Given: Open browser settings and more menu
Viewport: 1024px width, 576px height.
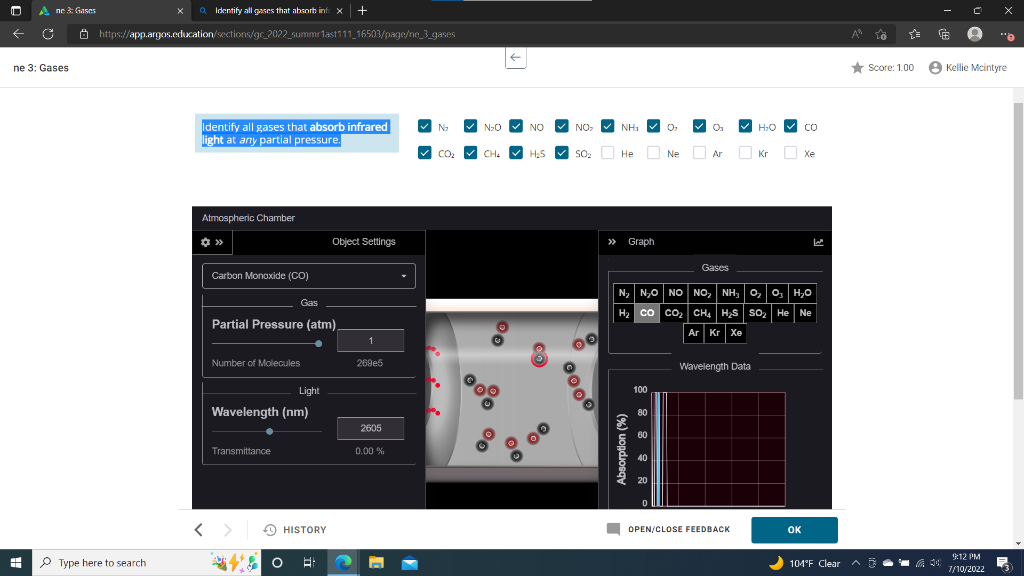Looking at the screenshot, I should pos(1006,34).
